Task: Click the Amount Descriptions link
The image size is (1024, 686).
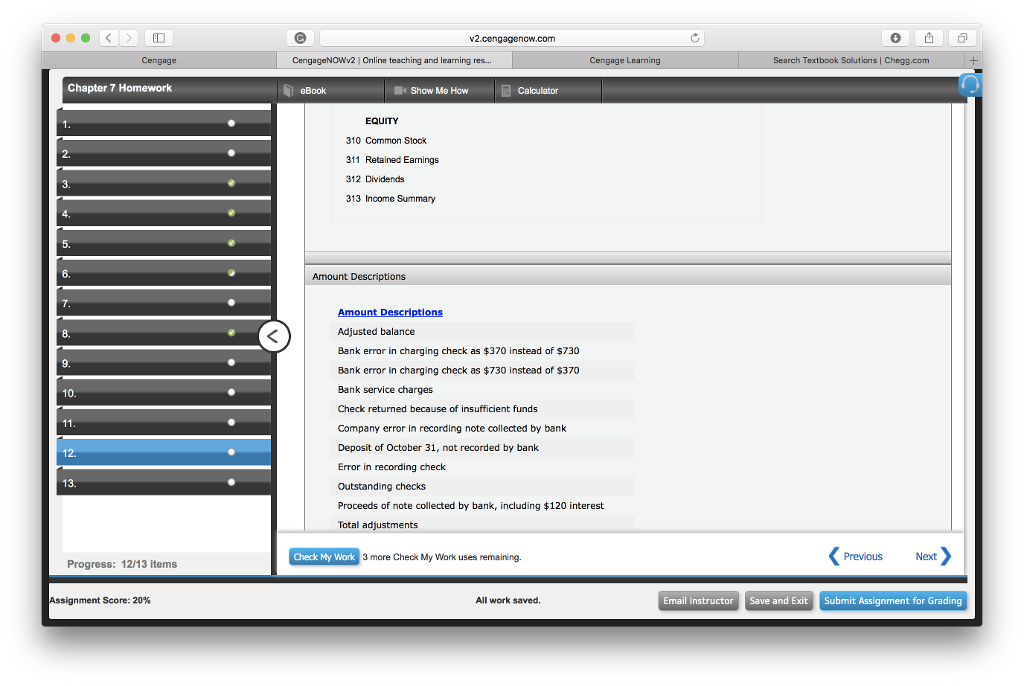Action: point(390,312)
